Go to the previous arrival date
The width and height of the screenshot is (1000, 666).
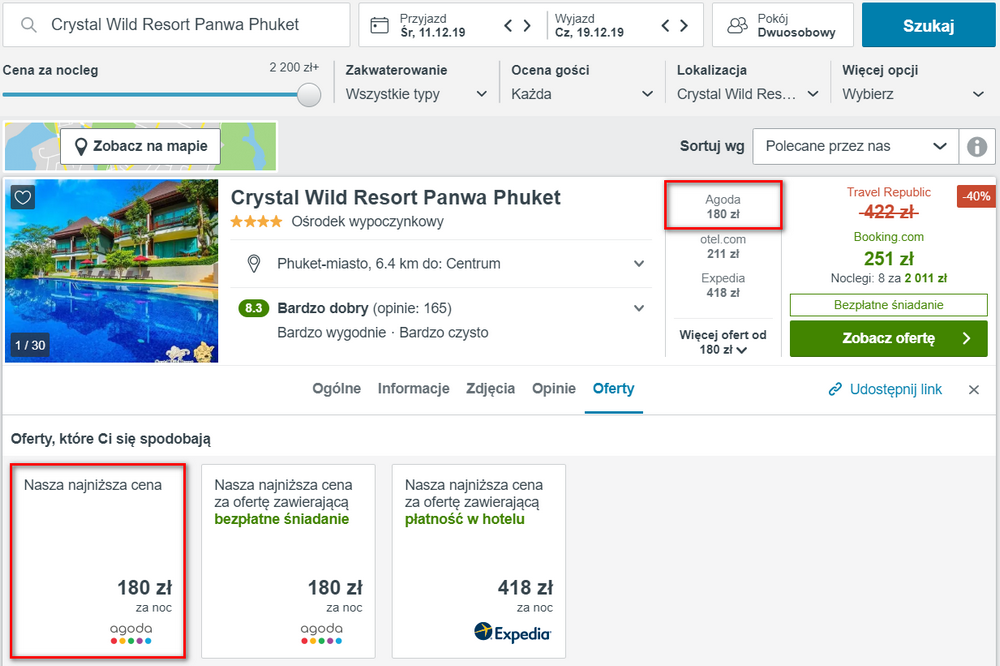pyautogui.click(x=508, y=26)
